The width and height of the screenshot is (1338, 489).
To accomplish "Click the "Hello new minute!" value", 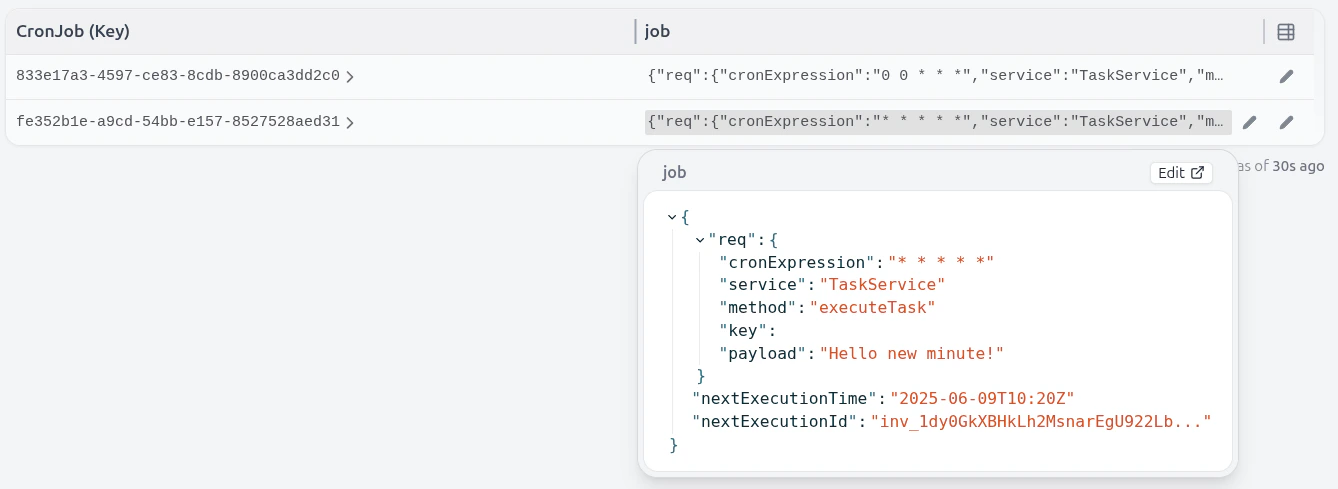I will (911, 354).
